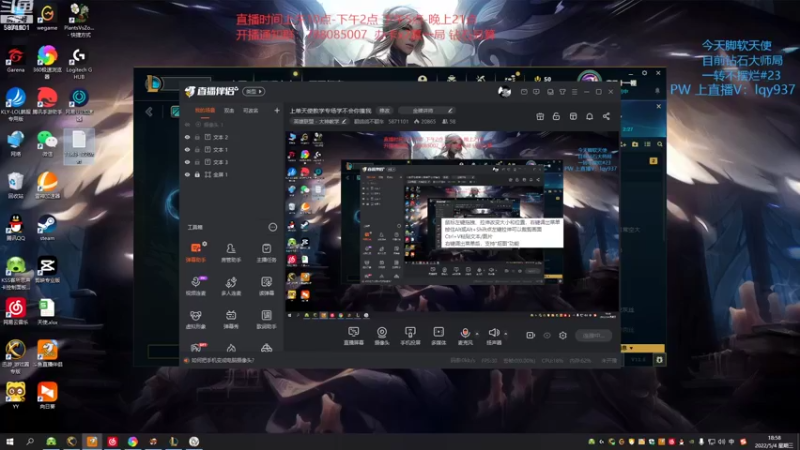The width and height of the screenshot is (800, 450).
Task: Open the 视频连麦 tool icon
Action: pos(195,286)
